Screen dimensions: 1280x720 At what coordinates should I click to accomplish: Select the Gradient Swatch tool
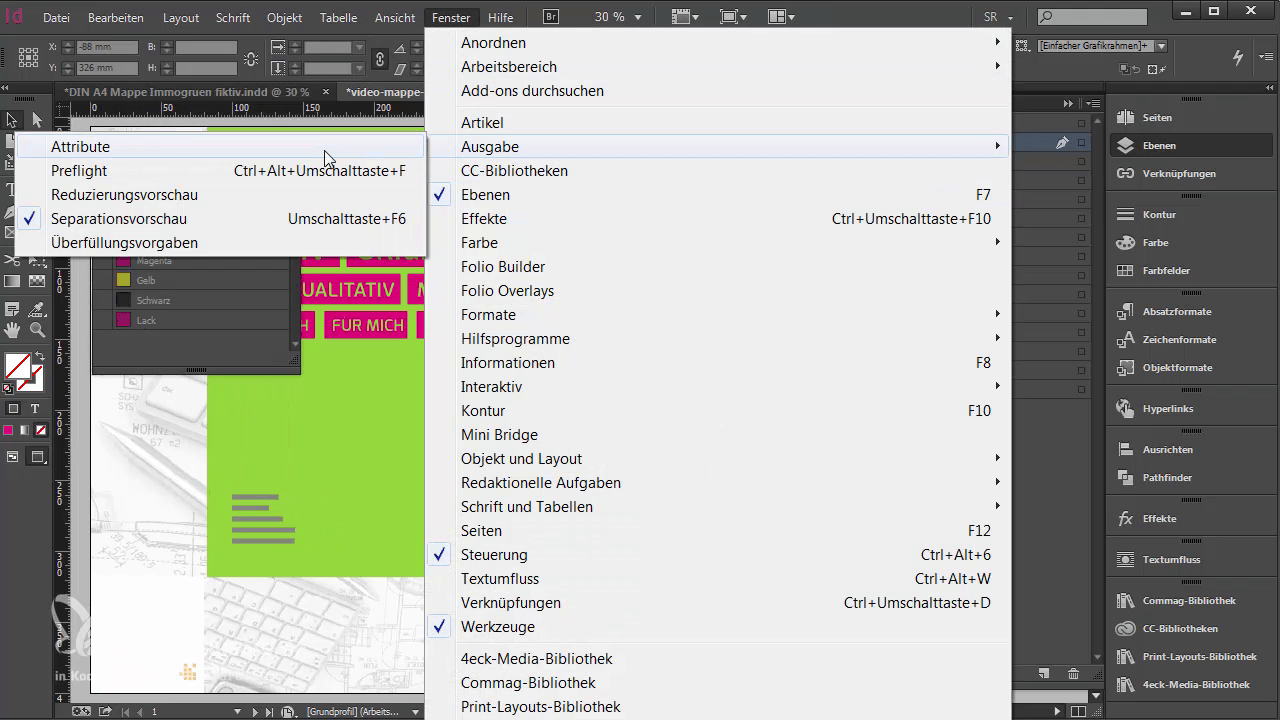(x=12, y=281)
